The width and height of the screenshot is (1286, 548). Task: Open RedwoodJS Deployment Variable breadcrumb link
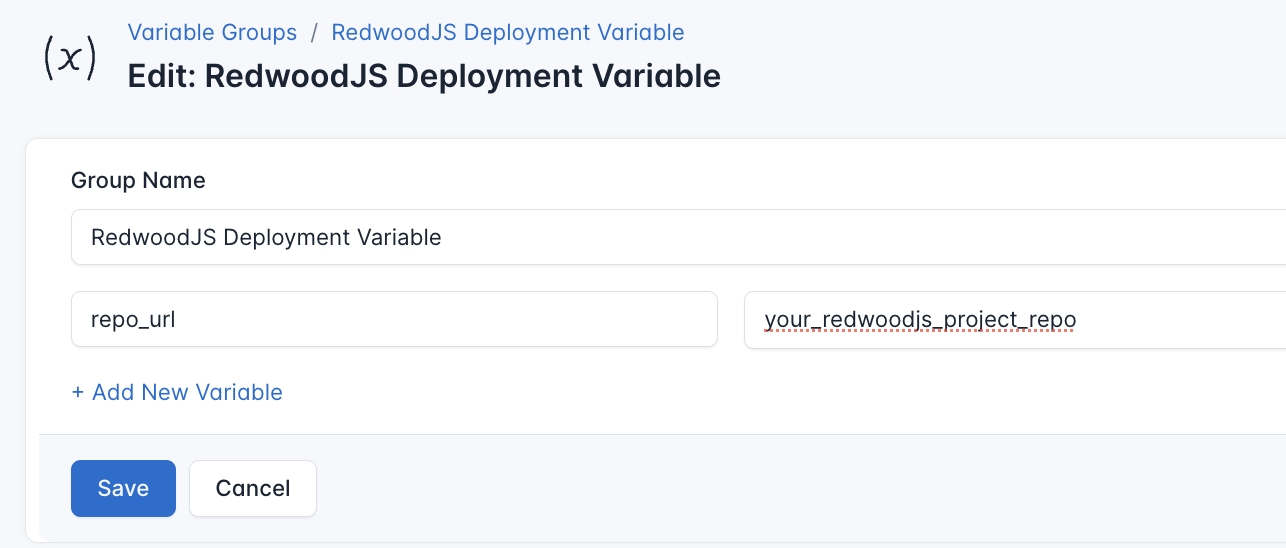pos(508,32)
